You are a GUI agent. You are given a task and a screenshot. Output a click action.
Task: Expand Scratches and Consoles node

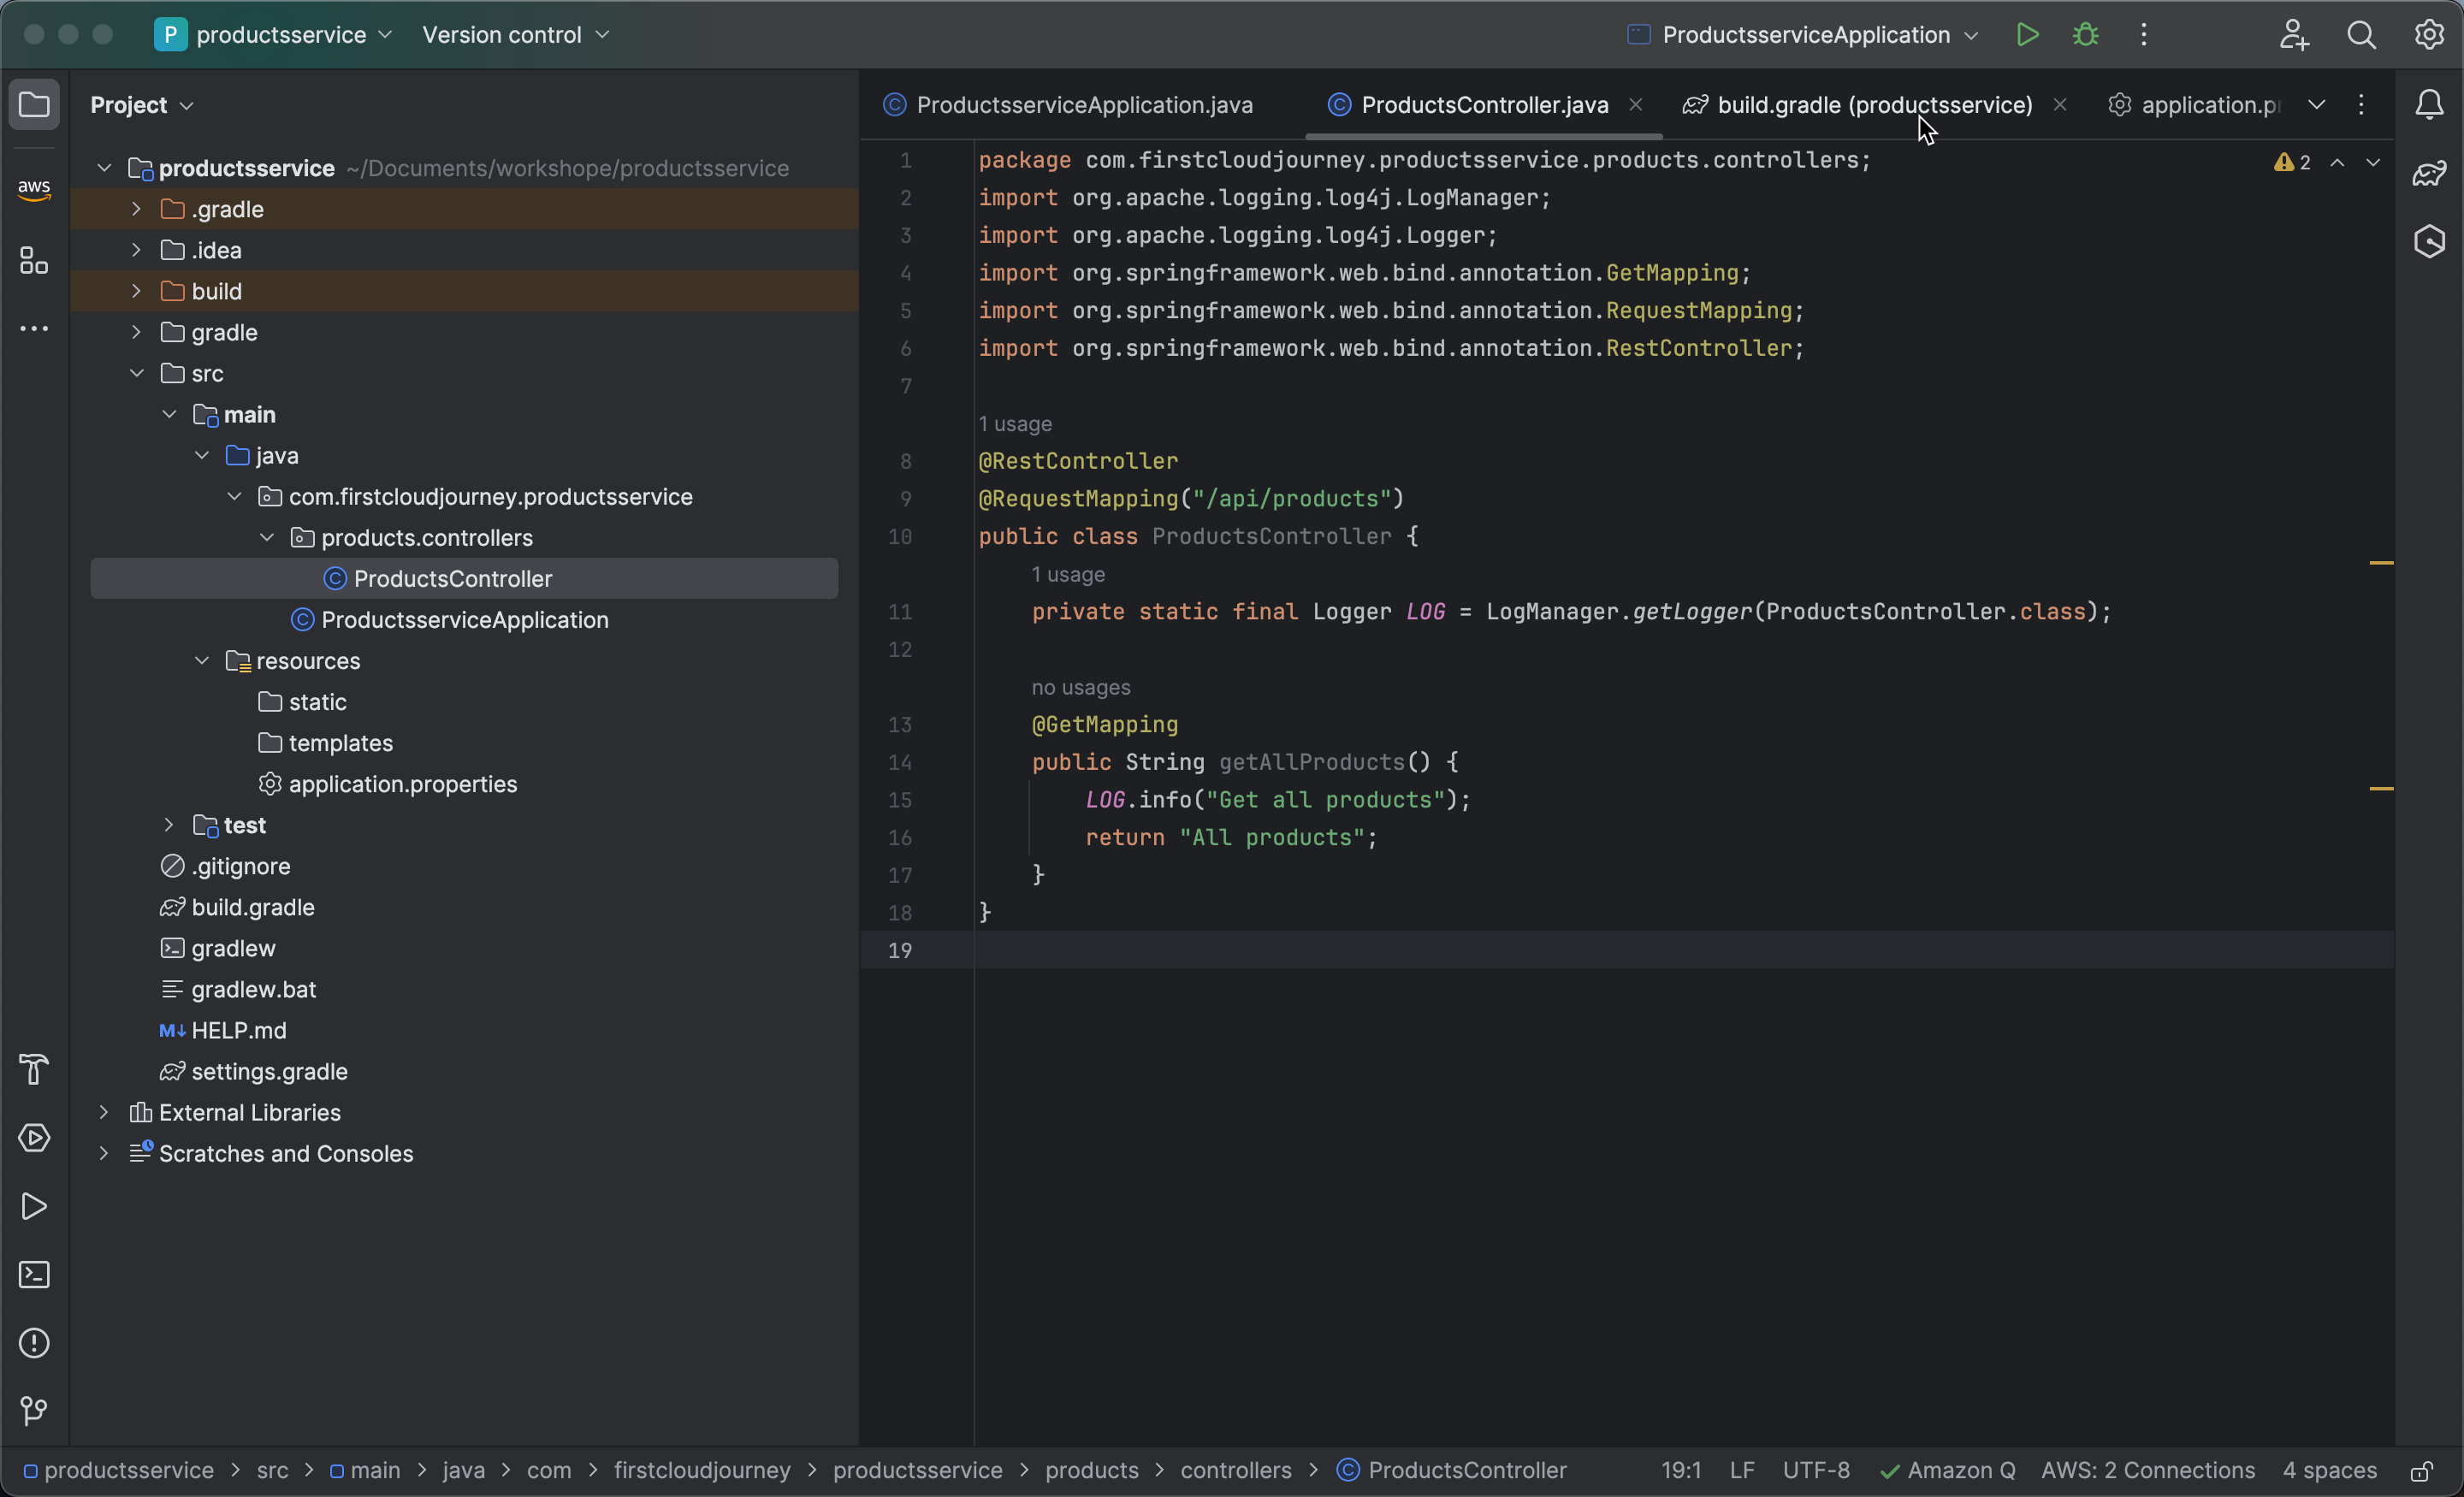click(103, 1153)
